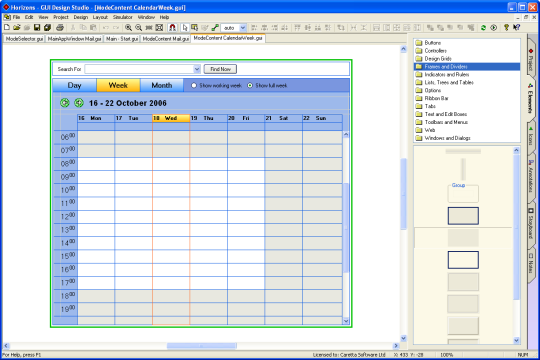540x360 pixels.
Task: Click the Find Now button
Action: point(220,69)
